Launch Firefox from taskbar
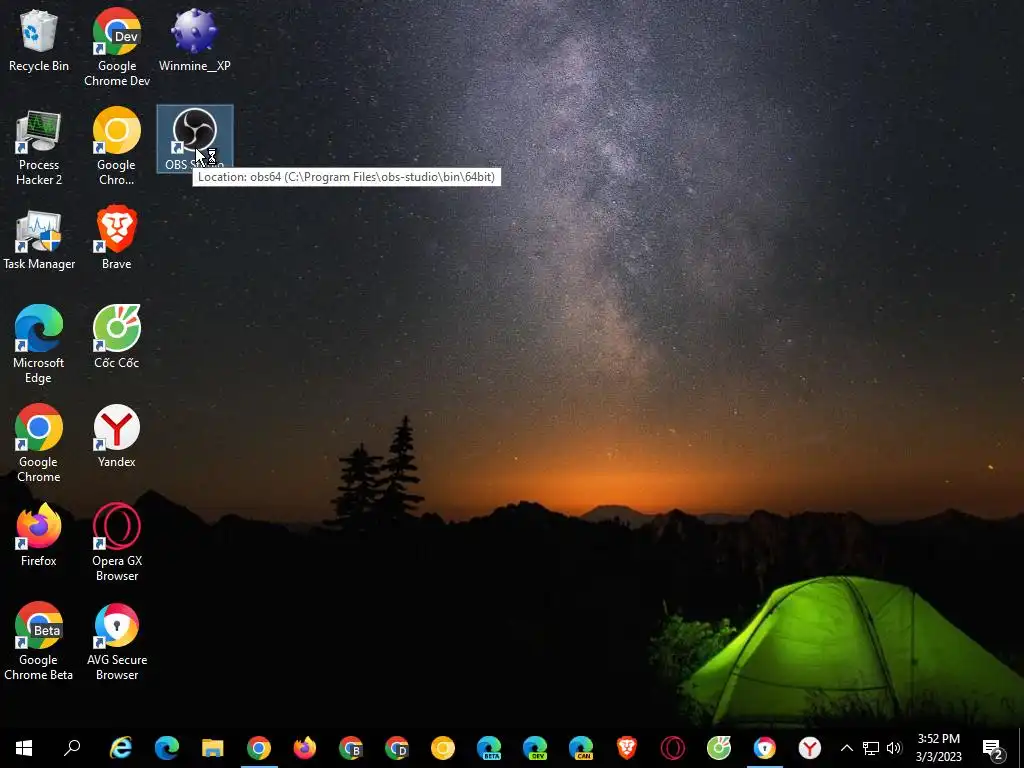The image size is (1024, 768). click(x=304, y=748)
